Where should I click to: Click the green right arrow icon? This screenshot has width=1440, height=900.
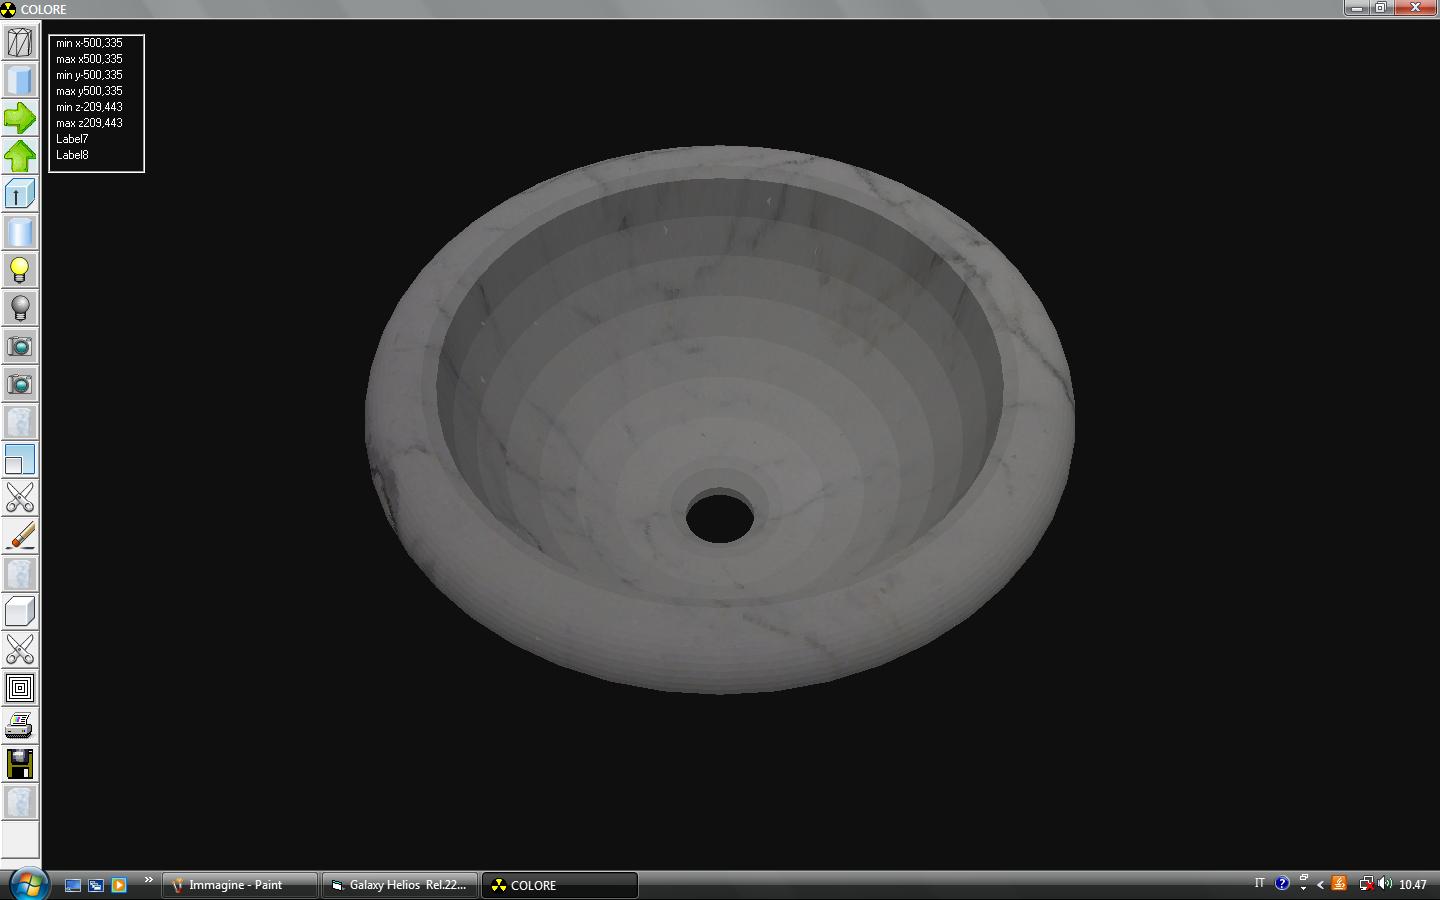pyautogui.click(x=20, y=118)
